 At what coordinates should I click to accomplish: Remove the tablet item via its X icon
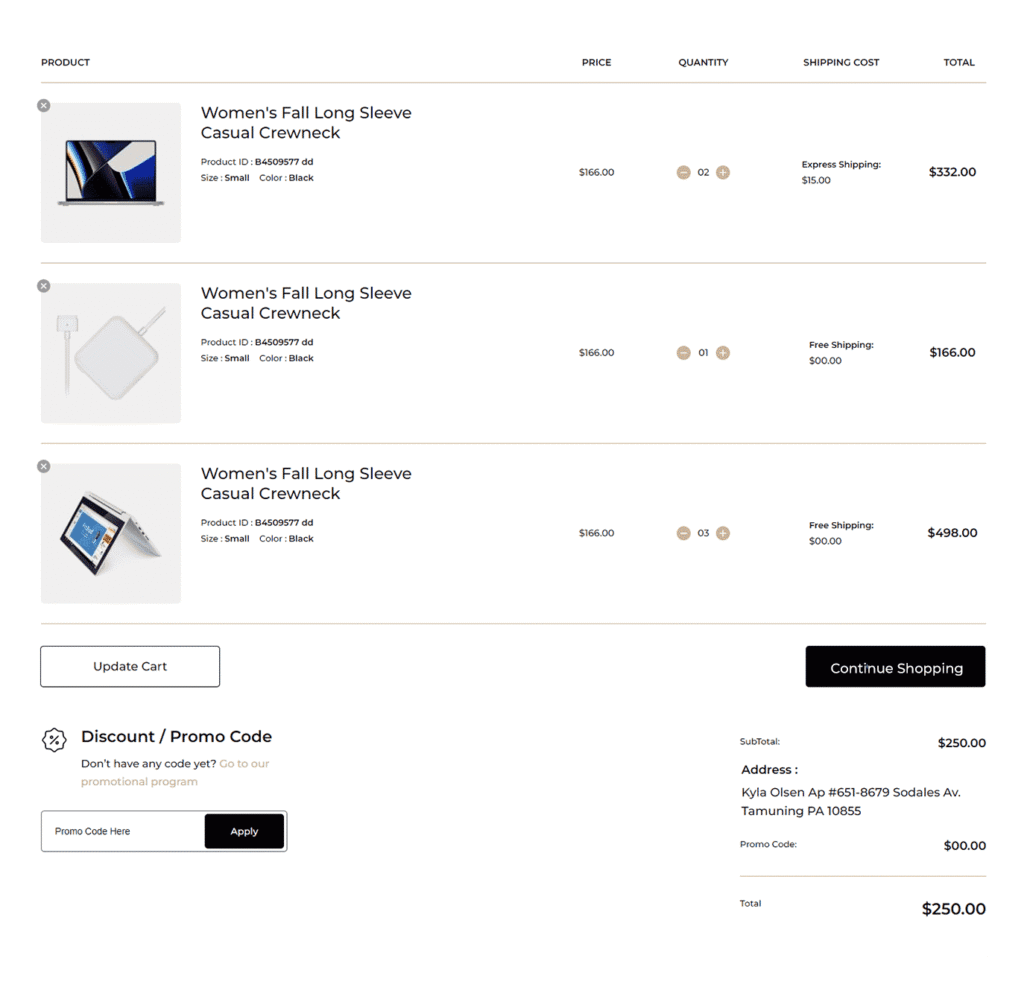click(43, 466)
